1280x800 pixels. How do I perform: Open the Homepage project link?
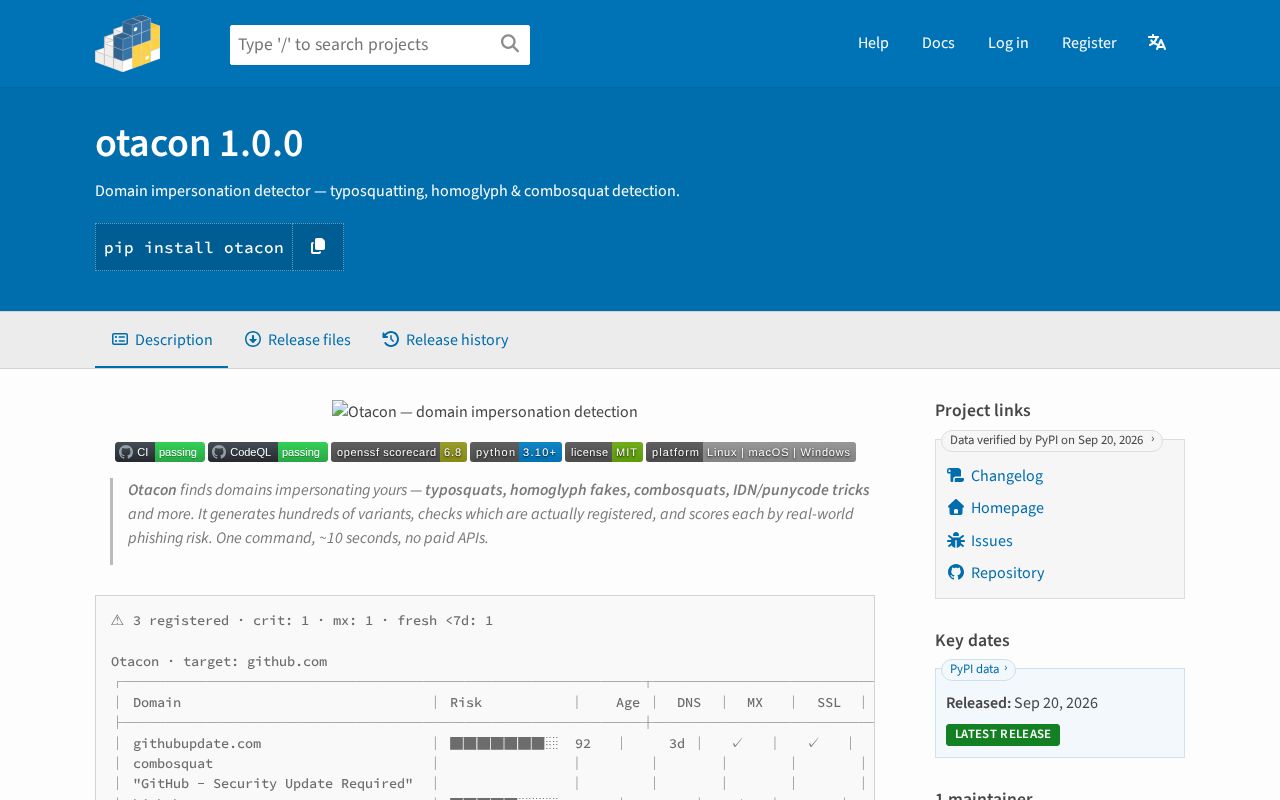1007,508
